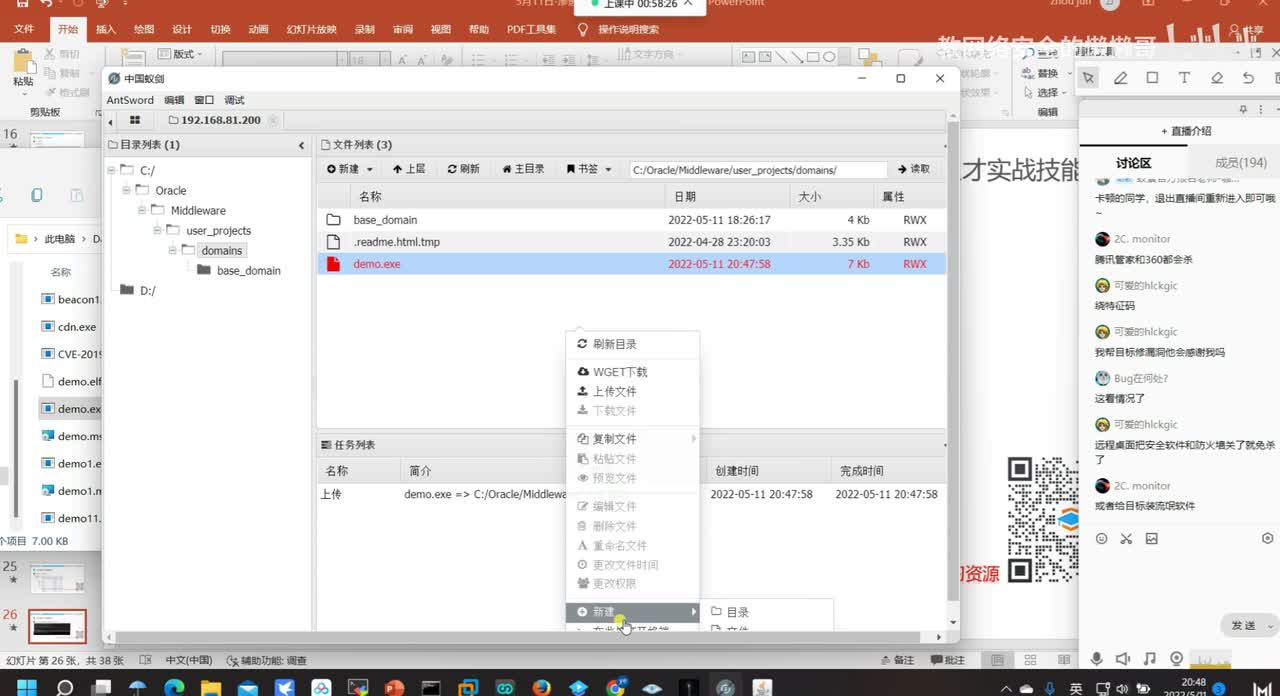Collapse the Oracle tree node
Image resolution: width=1280 pixels, height=696 pixels.
pyautogui.click(x=127, y=189)
